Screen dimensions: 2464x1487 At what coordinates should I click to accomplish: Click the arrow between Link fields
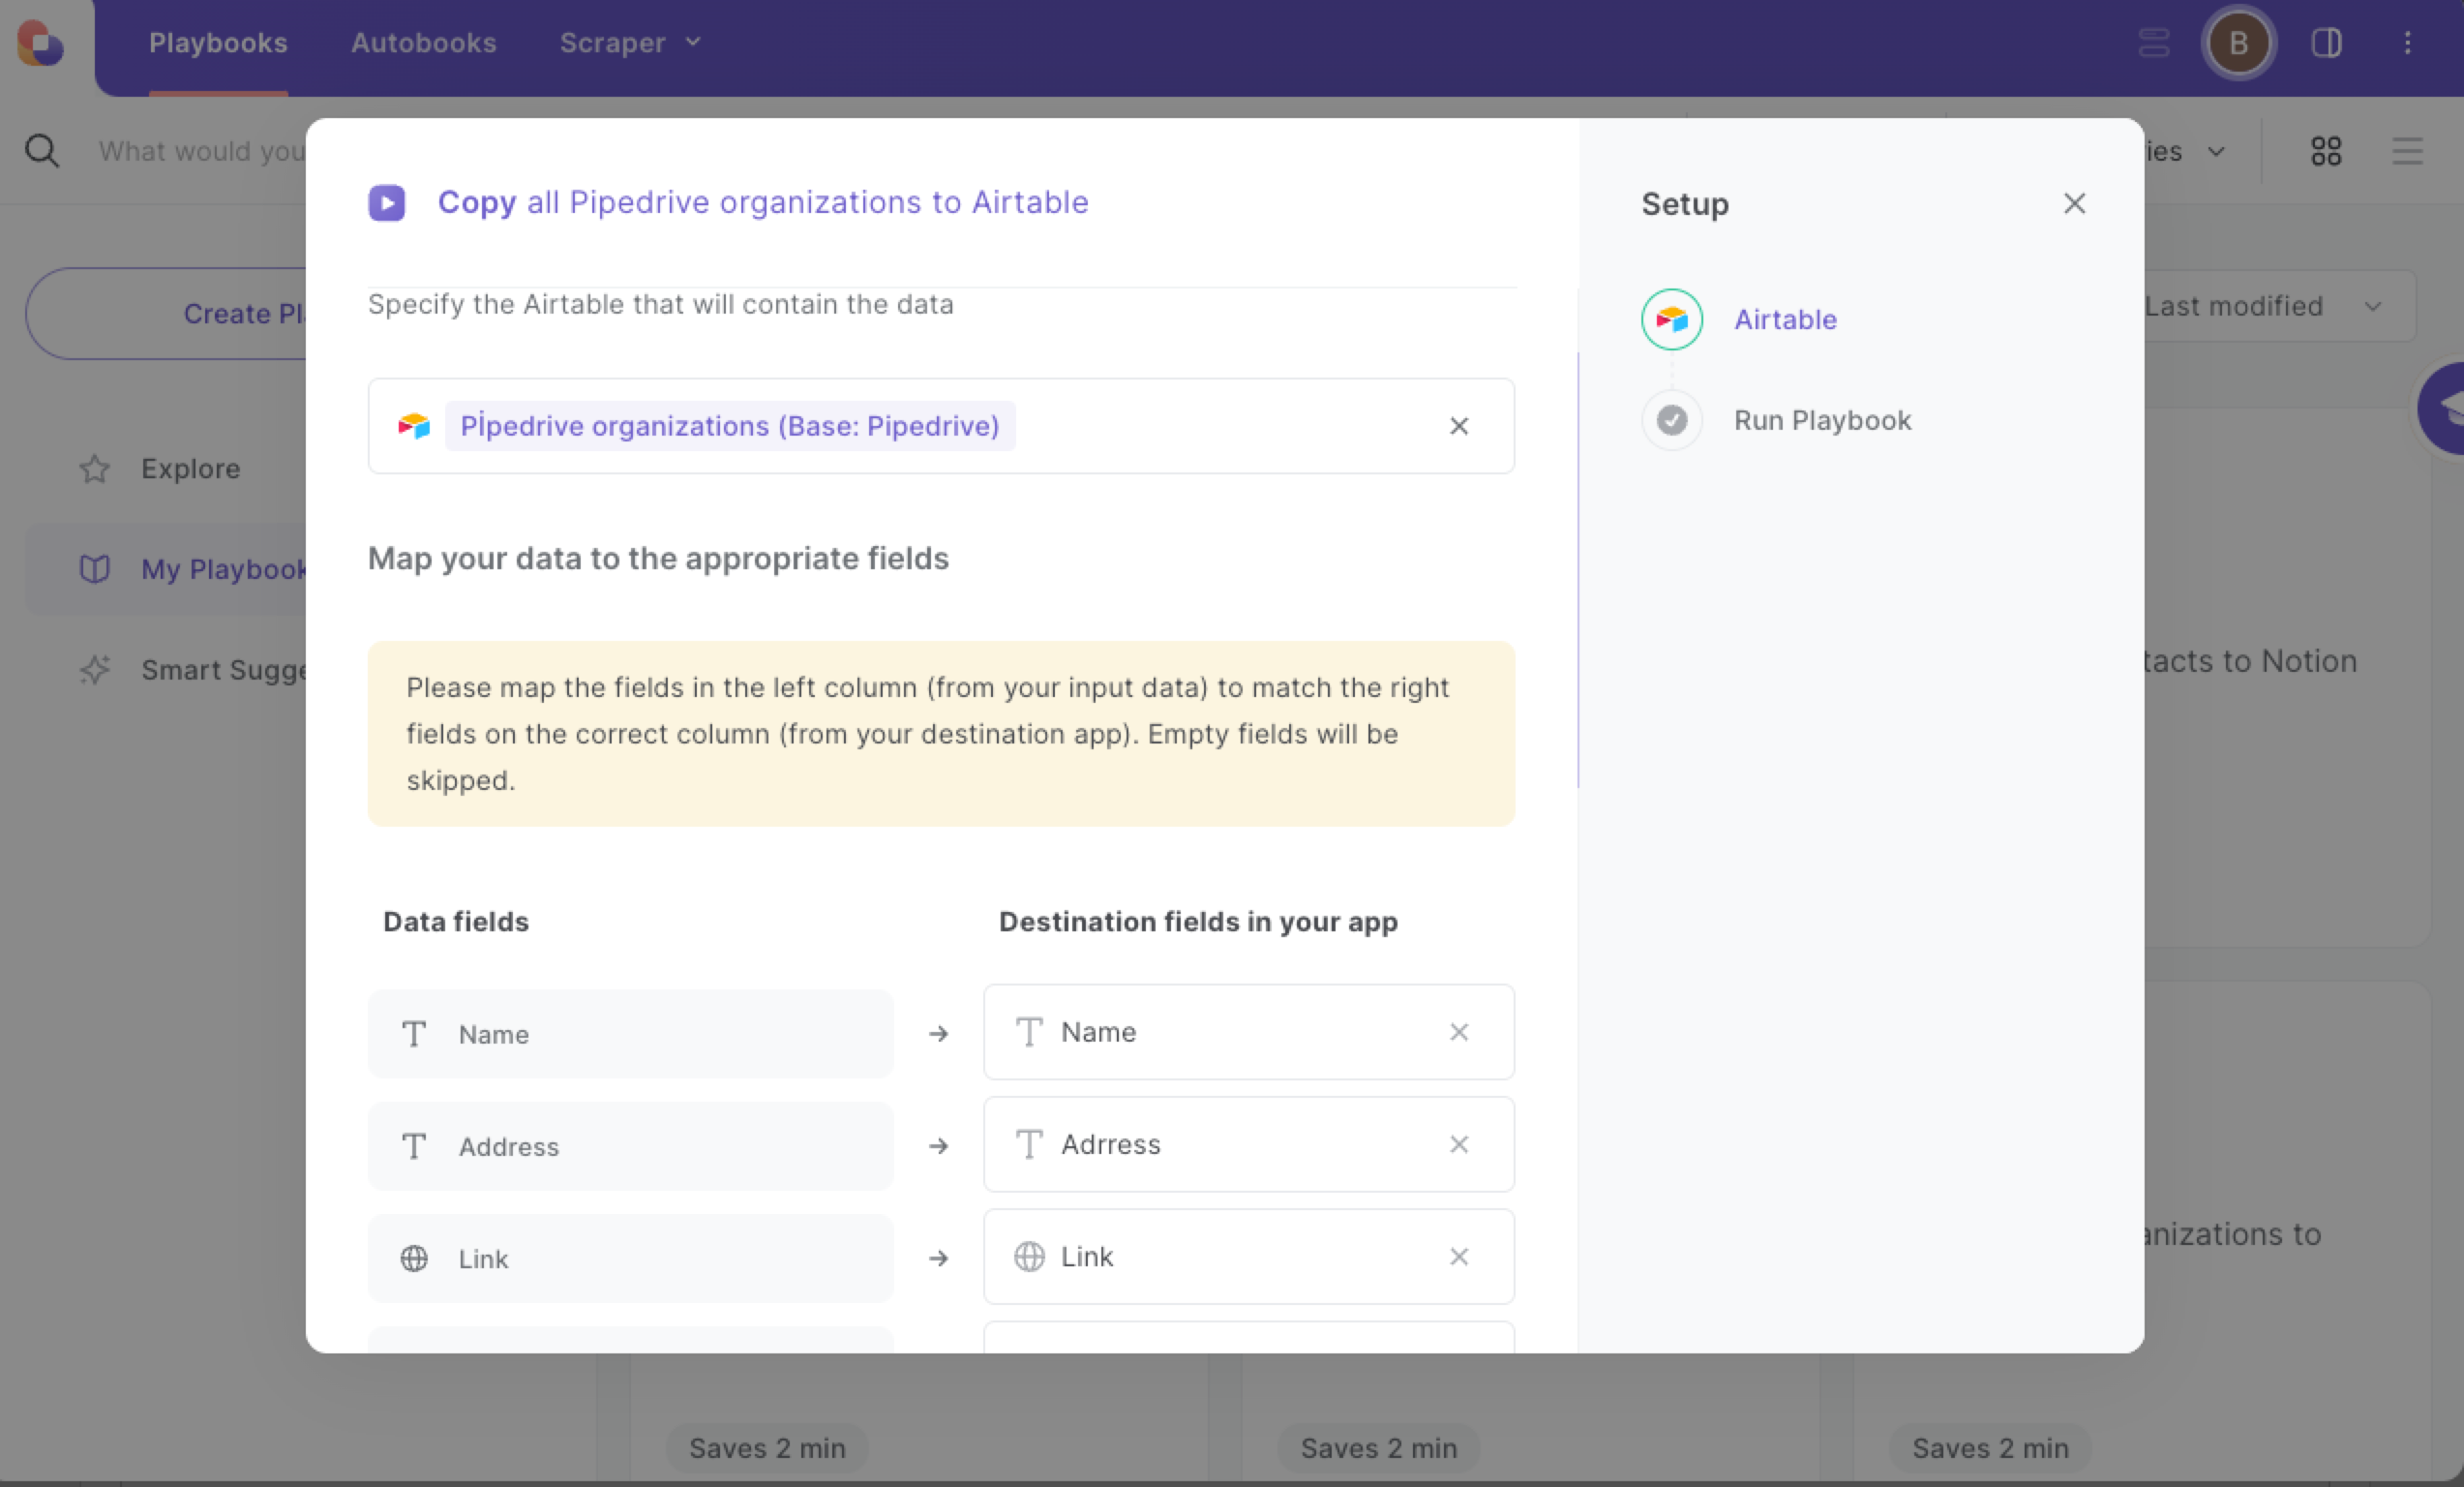[938, 1258]
